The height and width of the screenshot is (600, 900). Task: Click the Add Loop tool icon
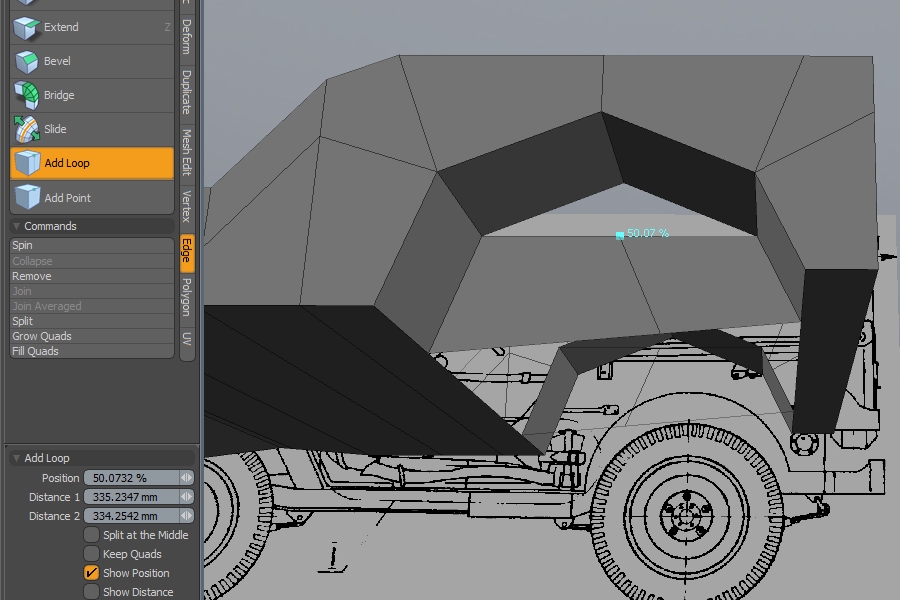(27, 163)
